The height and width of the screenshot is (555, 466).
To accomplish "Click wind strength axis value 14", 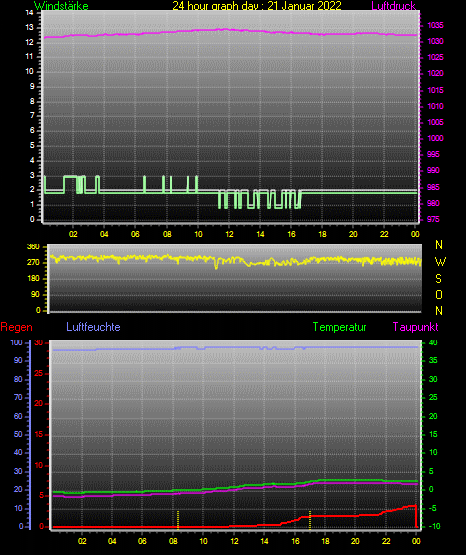I will 30,13.
